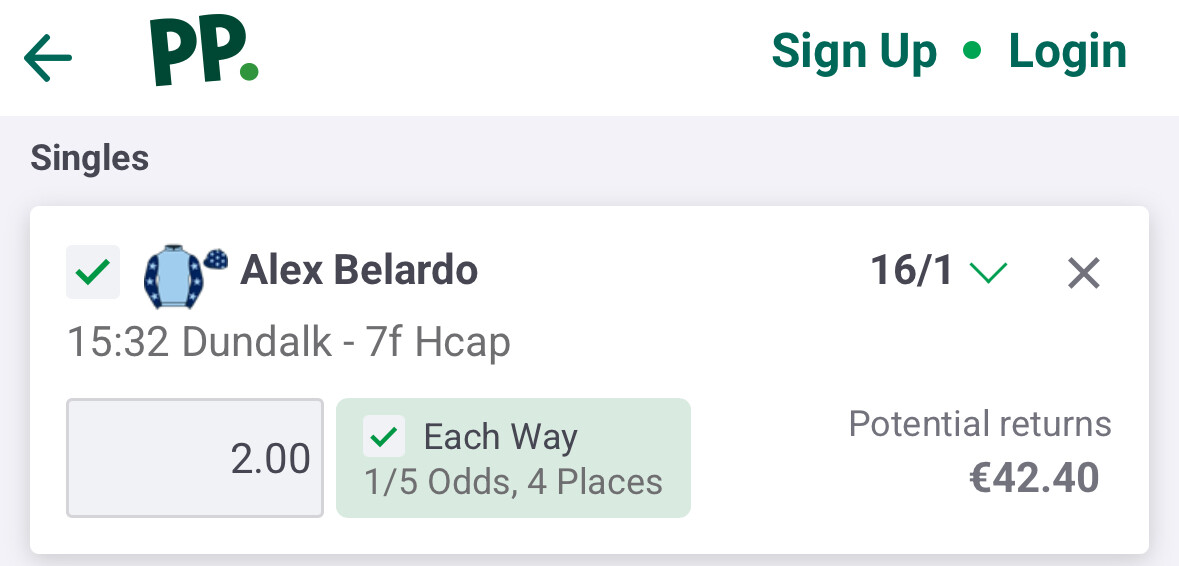Open the Login page

pyautogui.click(x=1067, y=52)
